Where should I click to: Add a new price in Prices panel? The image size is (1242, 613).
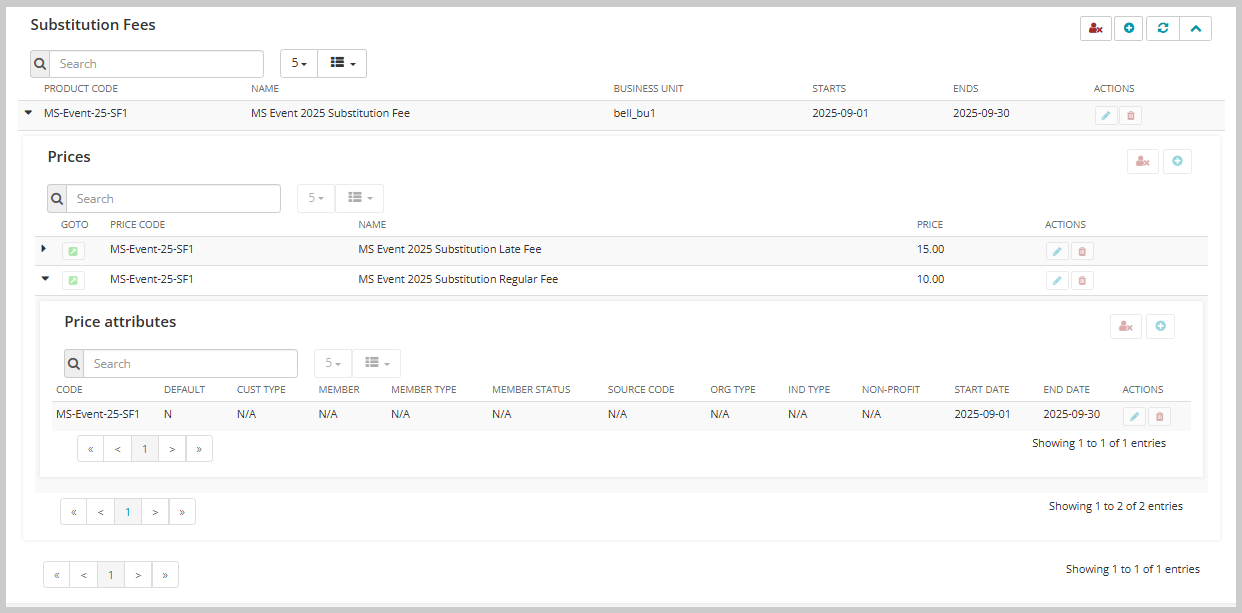[x=1177, y=161]
